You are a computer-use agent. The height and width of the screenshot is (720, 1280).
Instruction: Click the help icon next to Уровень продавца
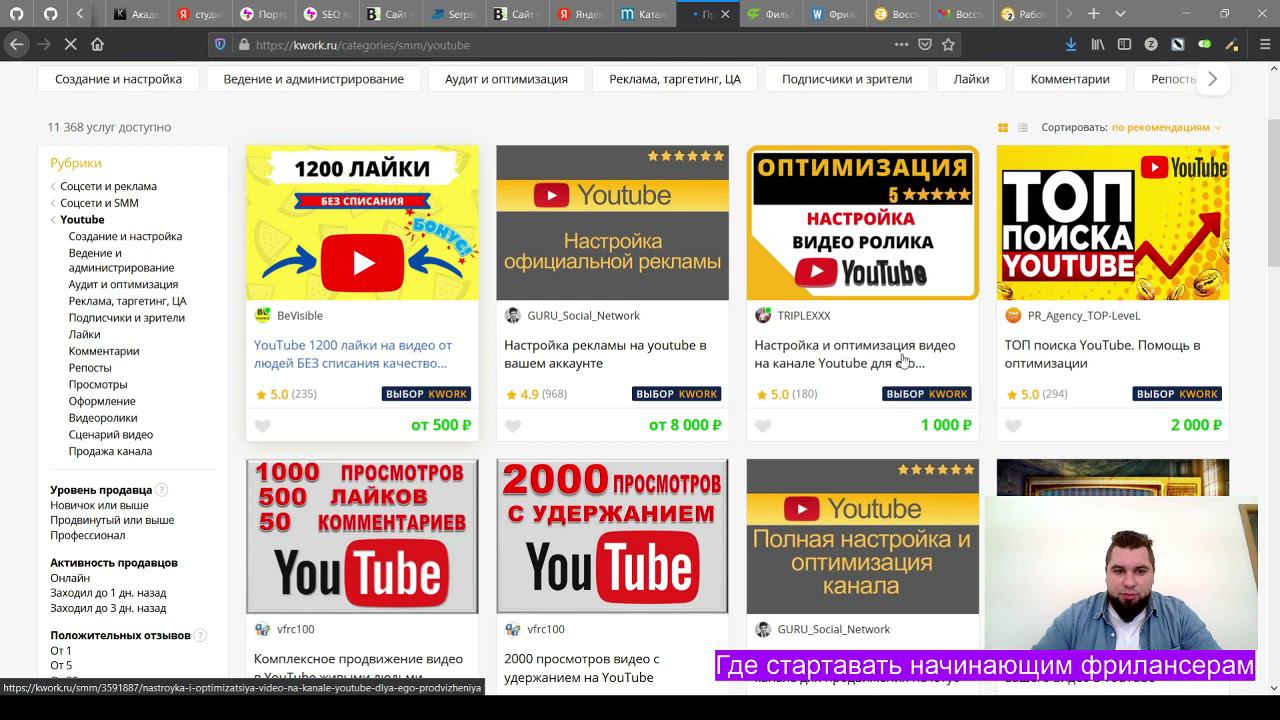pyautogui.click(x=162, y=490)
